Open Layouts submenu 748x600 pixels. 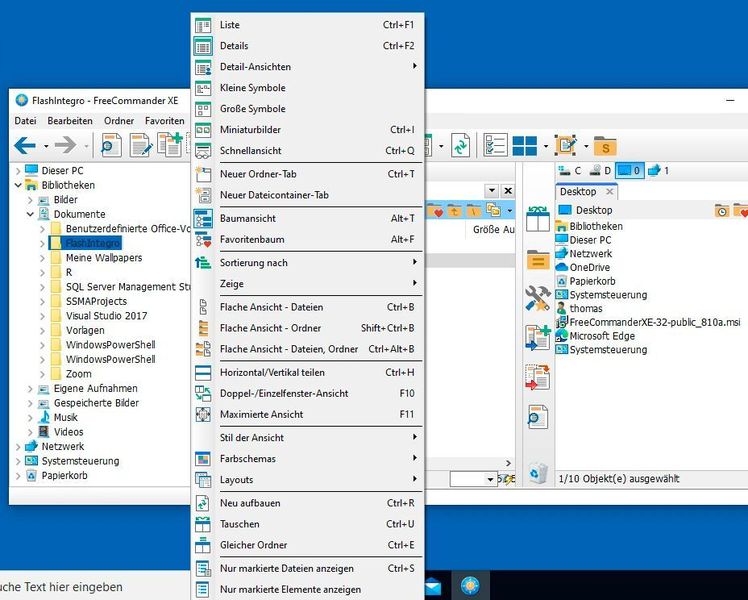308,480
